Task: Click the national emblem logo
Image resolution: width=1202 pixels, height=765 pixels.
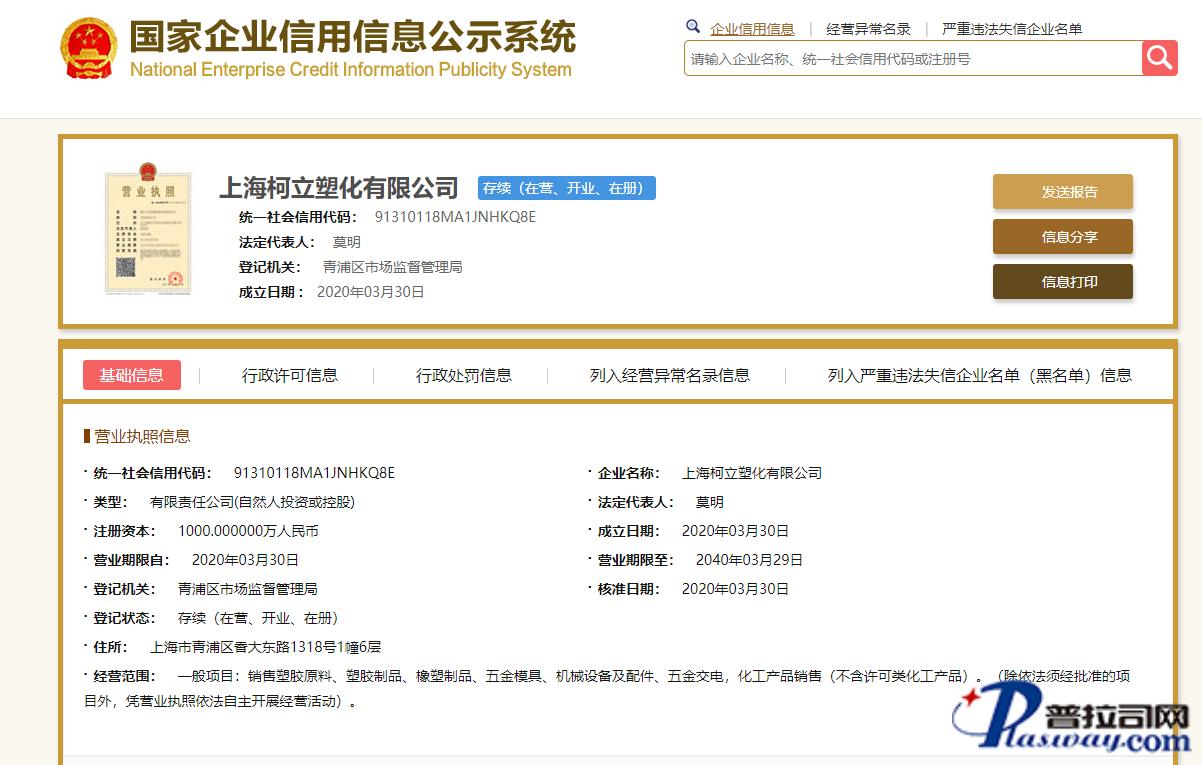Action: [x=88, y=50]
